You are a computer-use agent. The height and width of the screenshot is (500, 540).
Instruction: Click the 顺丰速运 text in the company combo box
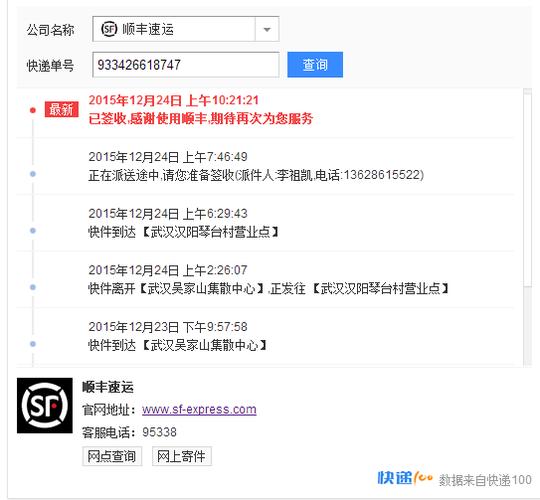(148, 29)
